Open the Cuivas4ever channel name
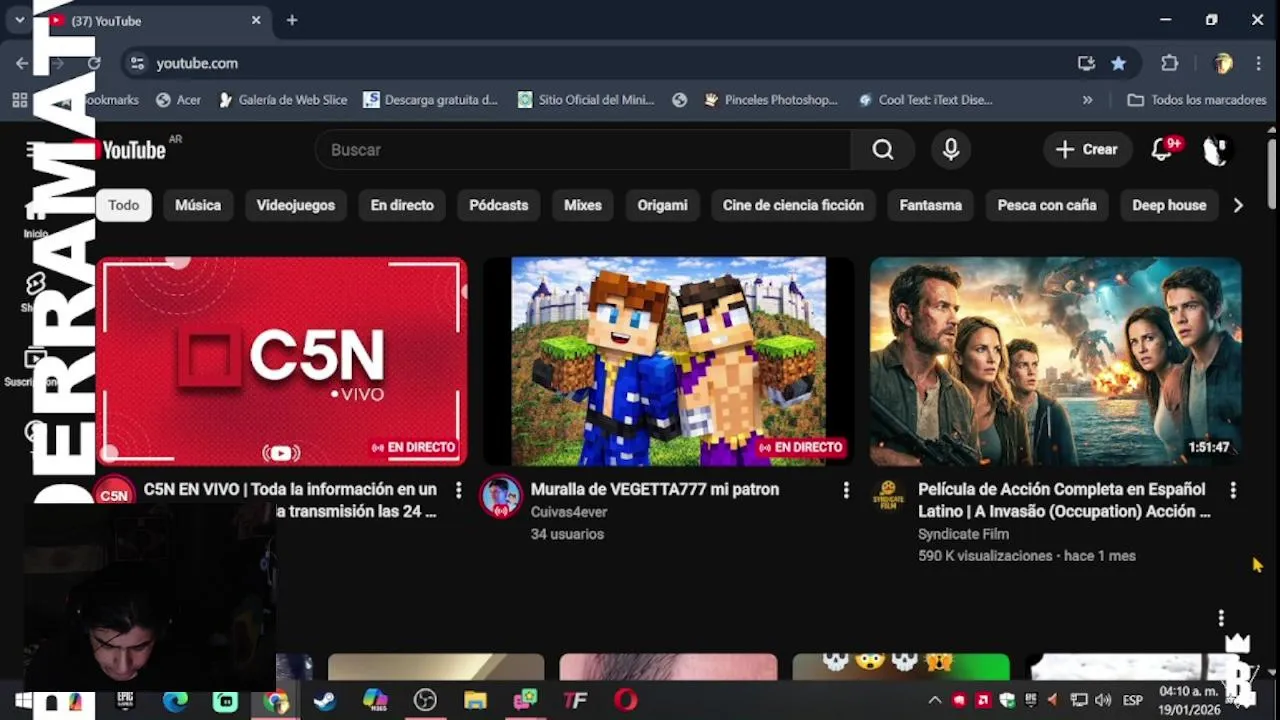This screenshot has height=720, width=1280. 568,512
